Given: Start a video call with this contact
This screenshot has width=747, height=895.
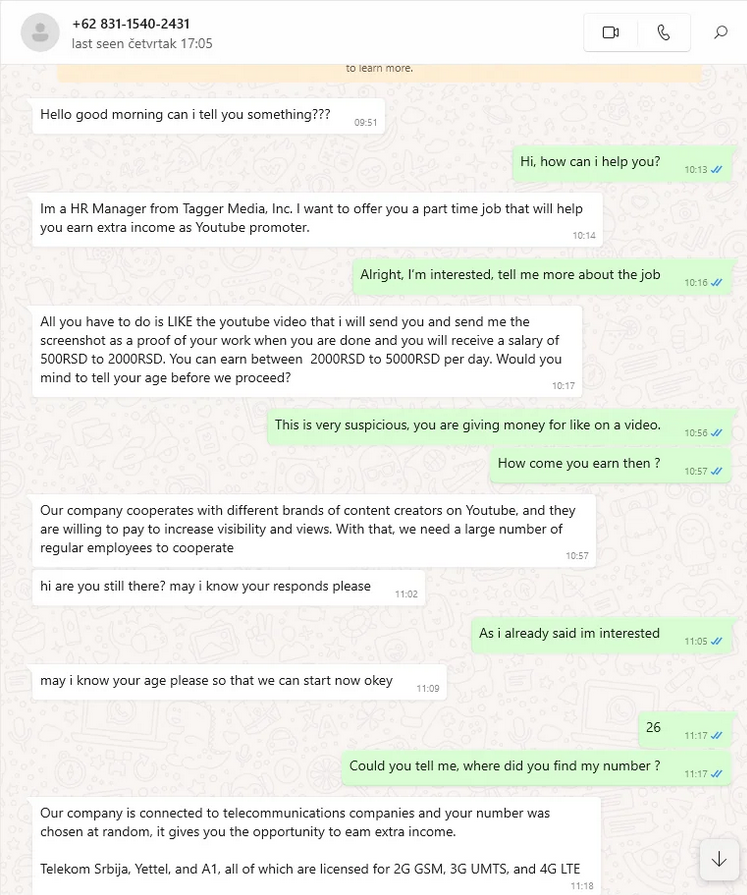Looking at the screenshot, I should [x=611, y=33].
